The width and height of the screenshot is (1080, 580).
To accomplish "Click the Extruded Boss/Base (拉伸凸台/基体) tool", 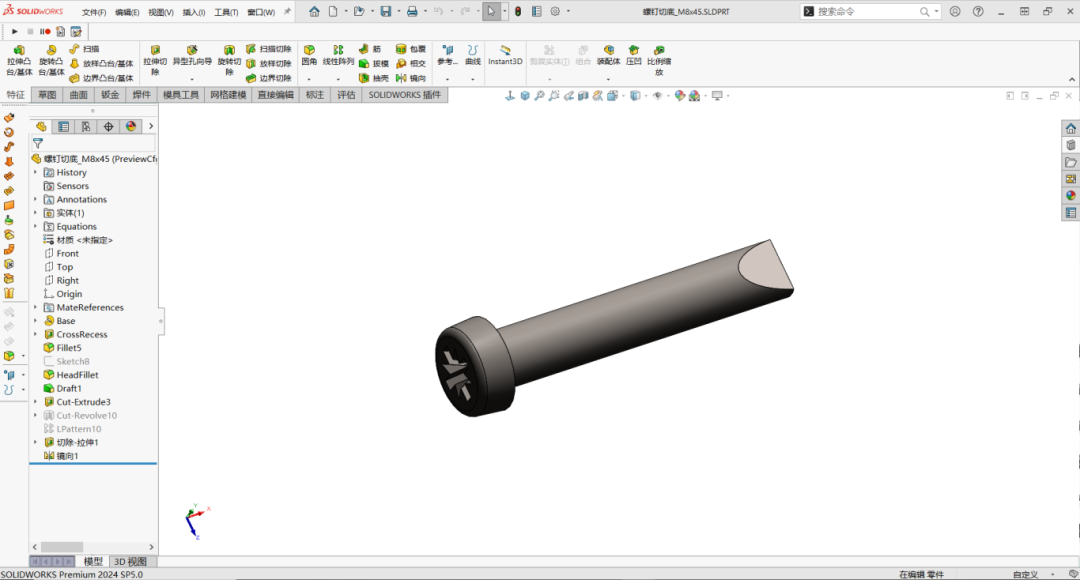I will (19, 61).
